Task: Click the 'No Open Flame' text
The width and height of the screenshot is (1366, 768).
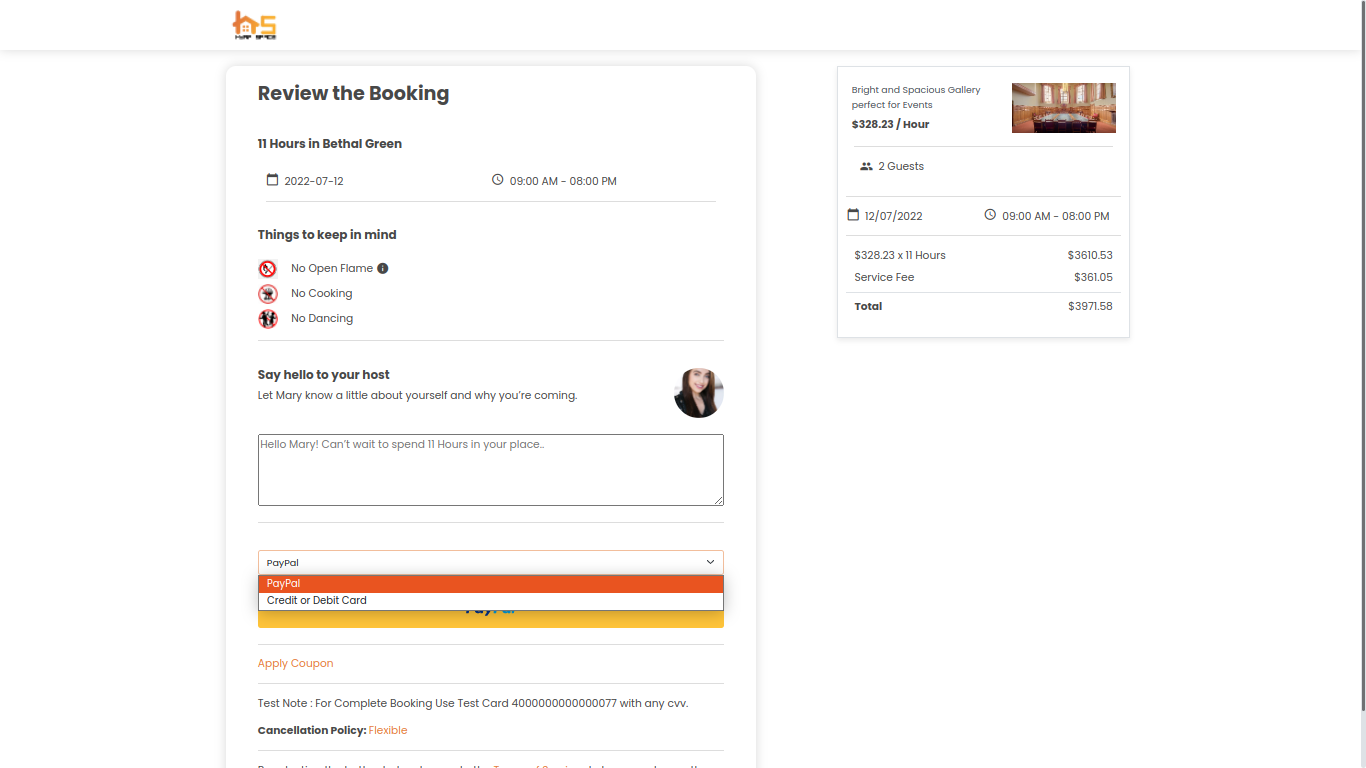Action: (x=332, y=268)
